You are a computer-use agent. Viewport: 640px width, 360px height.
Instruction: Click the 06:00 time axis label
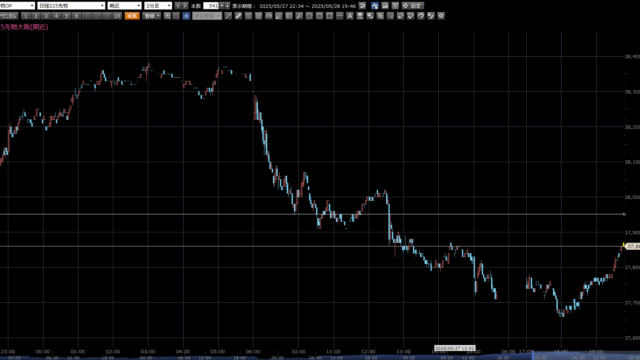[x=253, y=351]
